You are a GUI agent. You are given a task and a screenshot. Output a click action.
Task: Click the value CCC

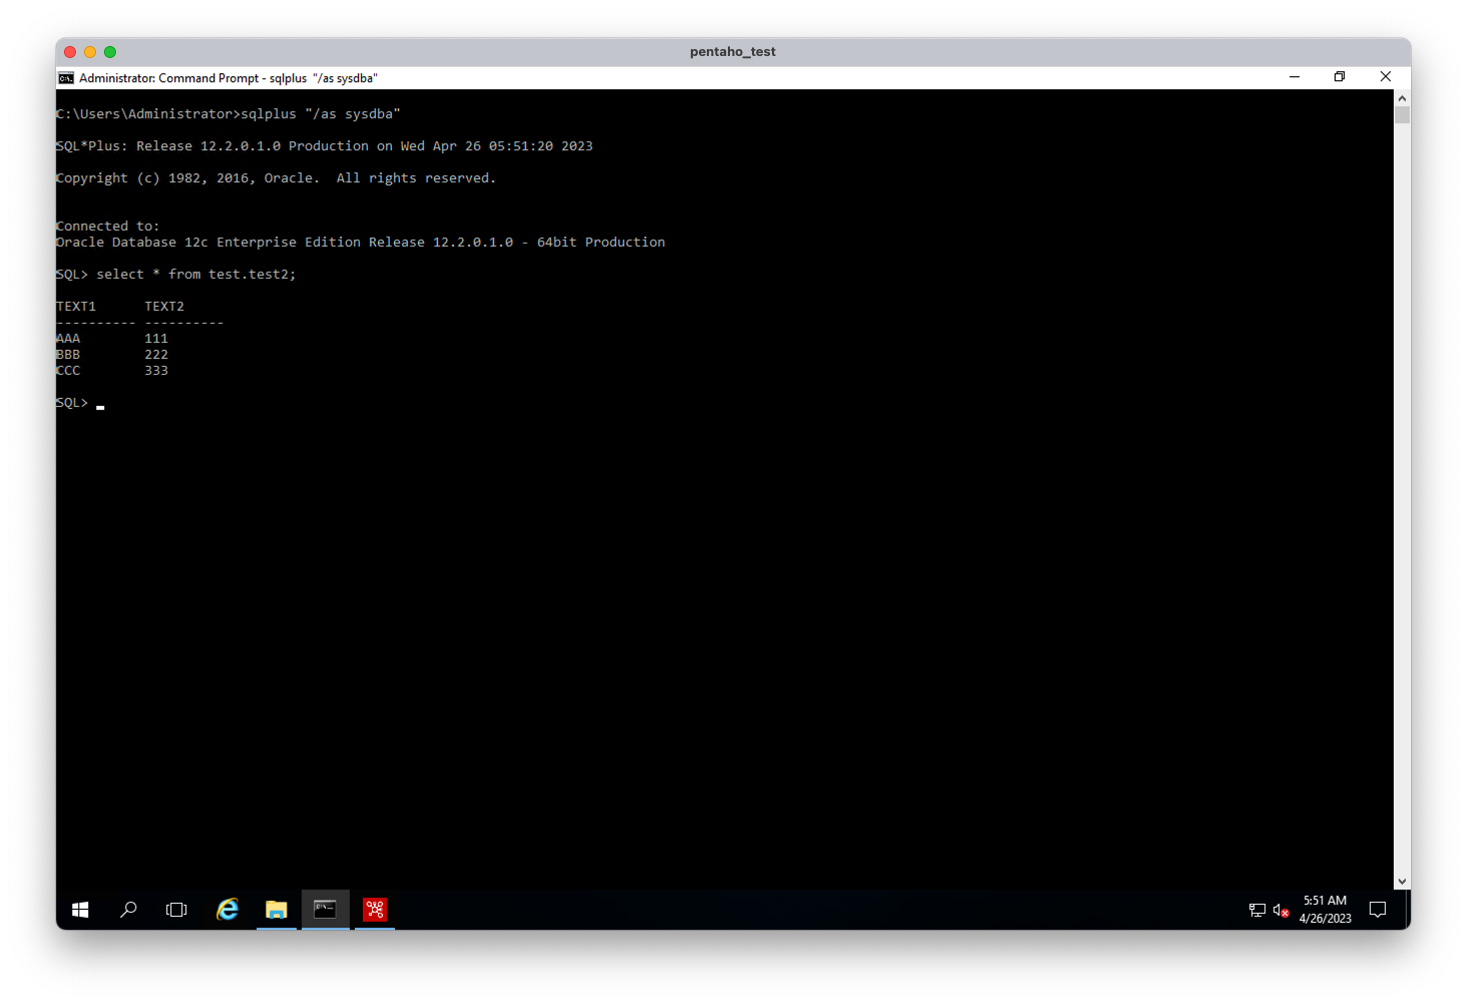[x=68, y=370]
